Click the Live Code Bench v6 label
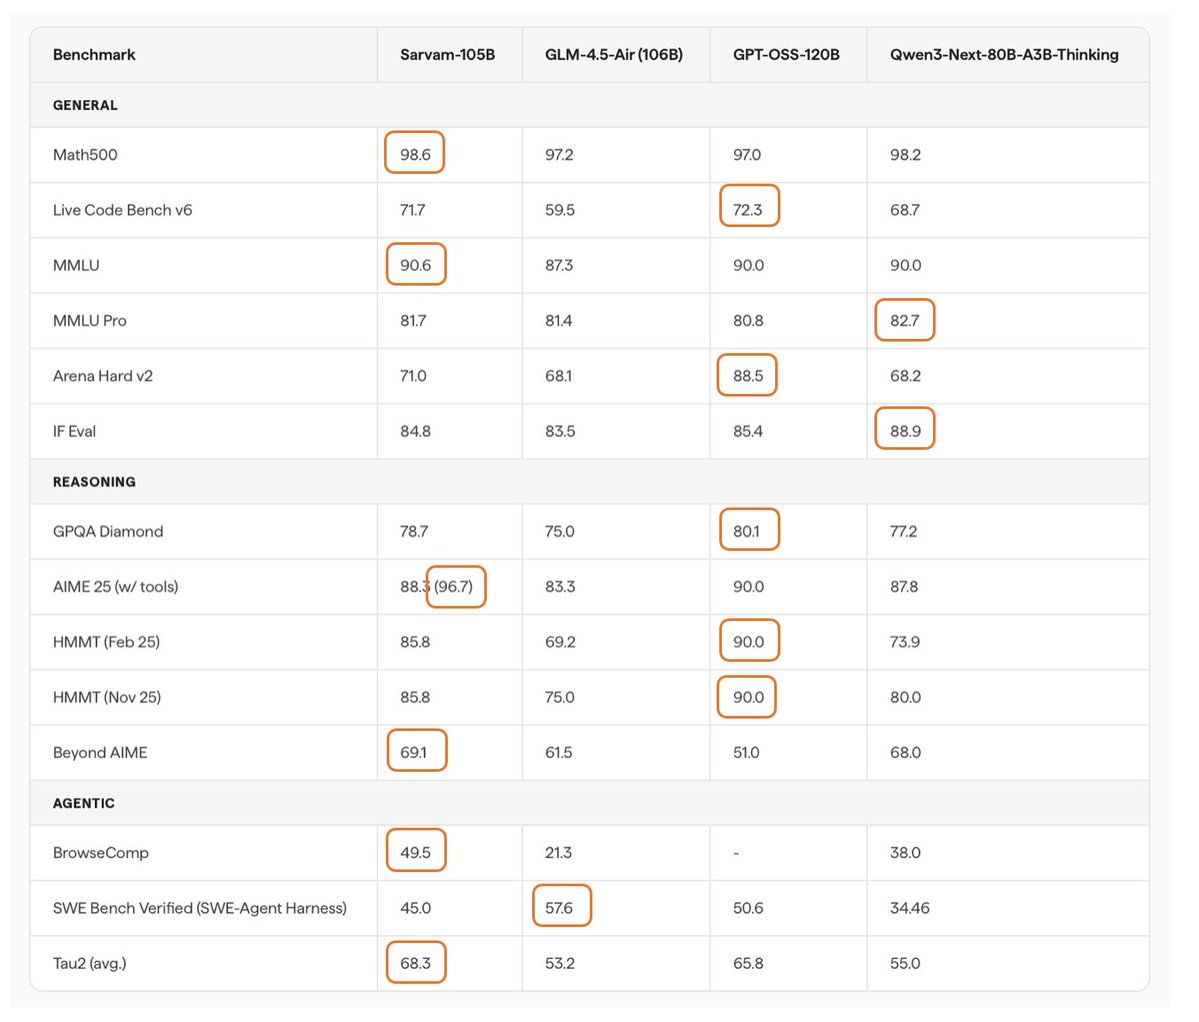 [122, 210]
